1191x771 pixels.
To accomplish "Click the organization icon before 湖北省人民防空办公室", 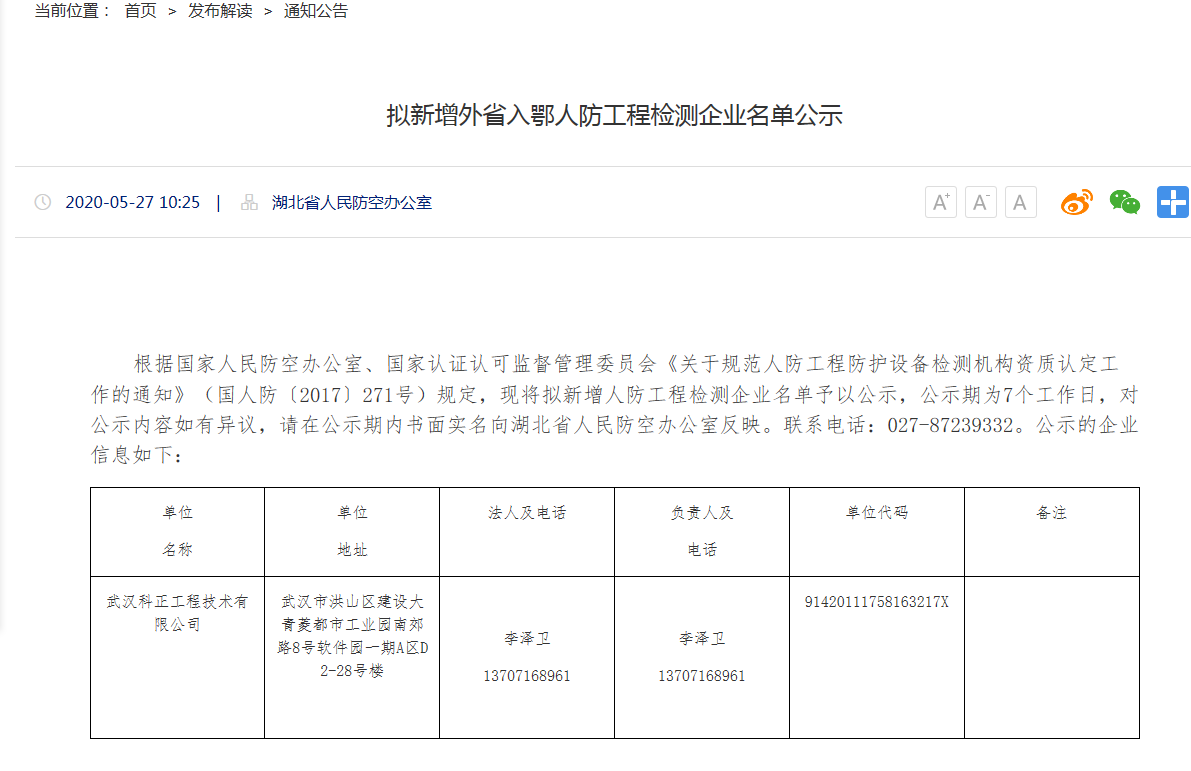I will 249,202.
